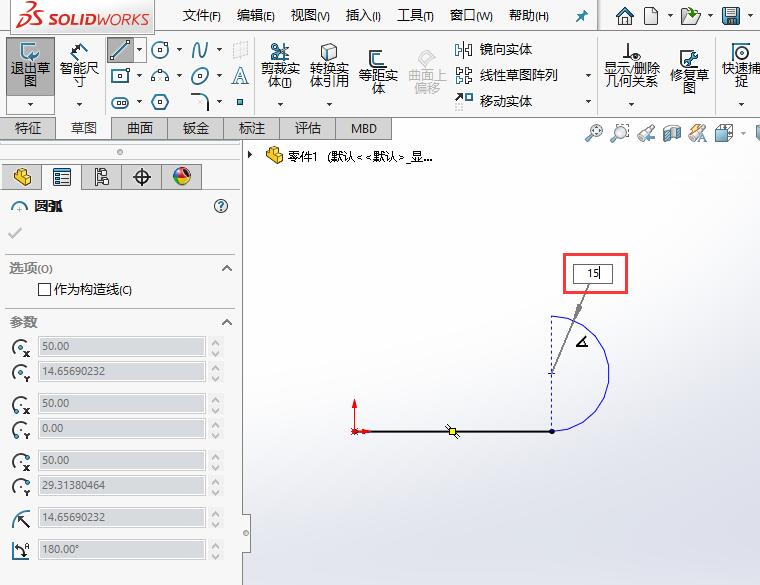Viewport: 760px width, 585px height.
Task: Switch to the MBD tab
Action: [364, 128]
